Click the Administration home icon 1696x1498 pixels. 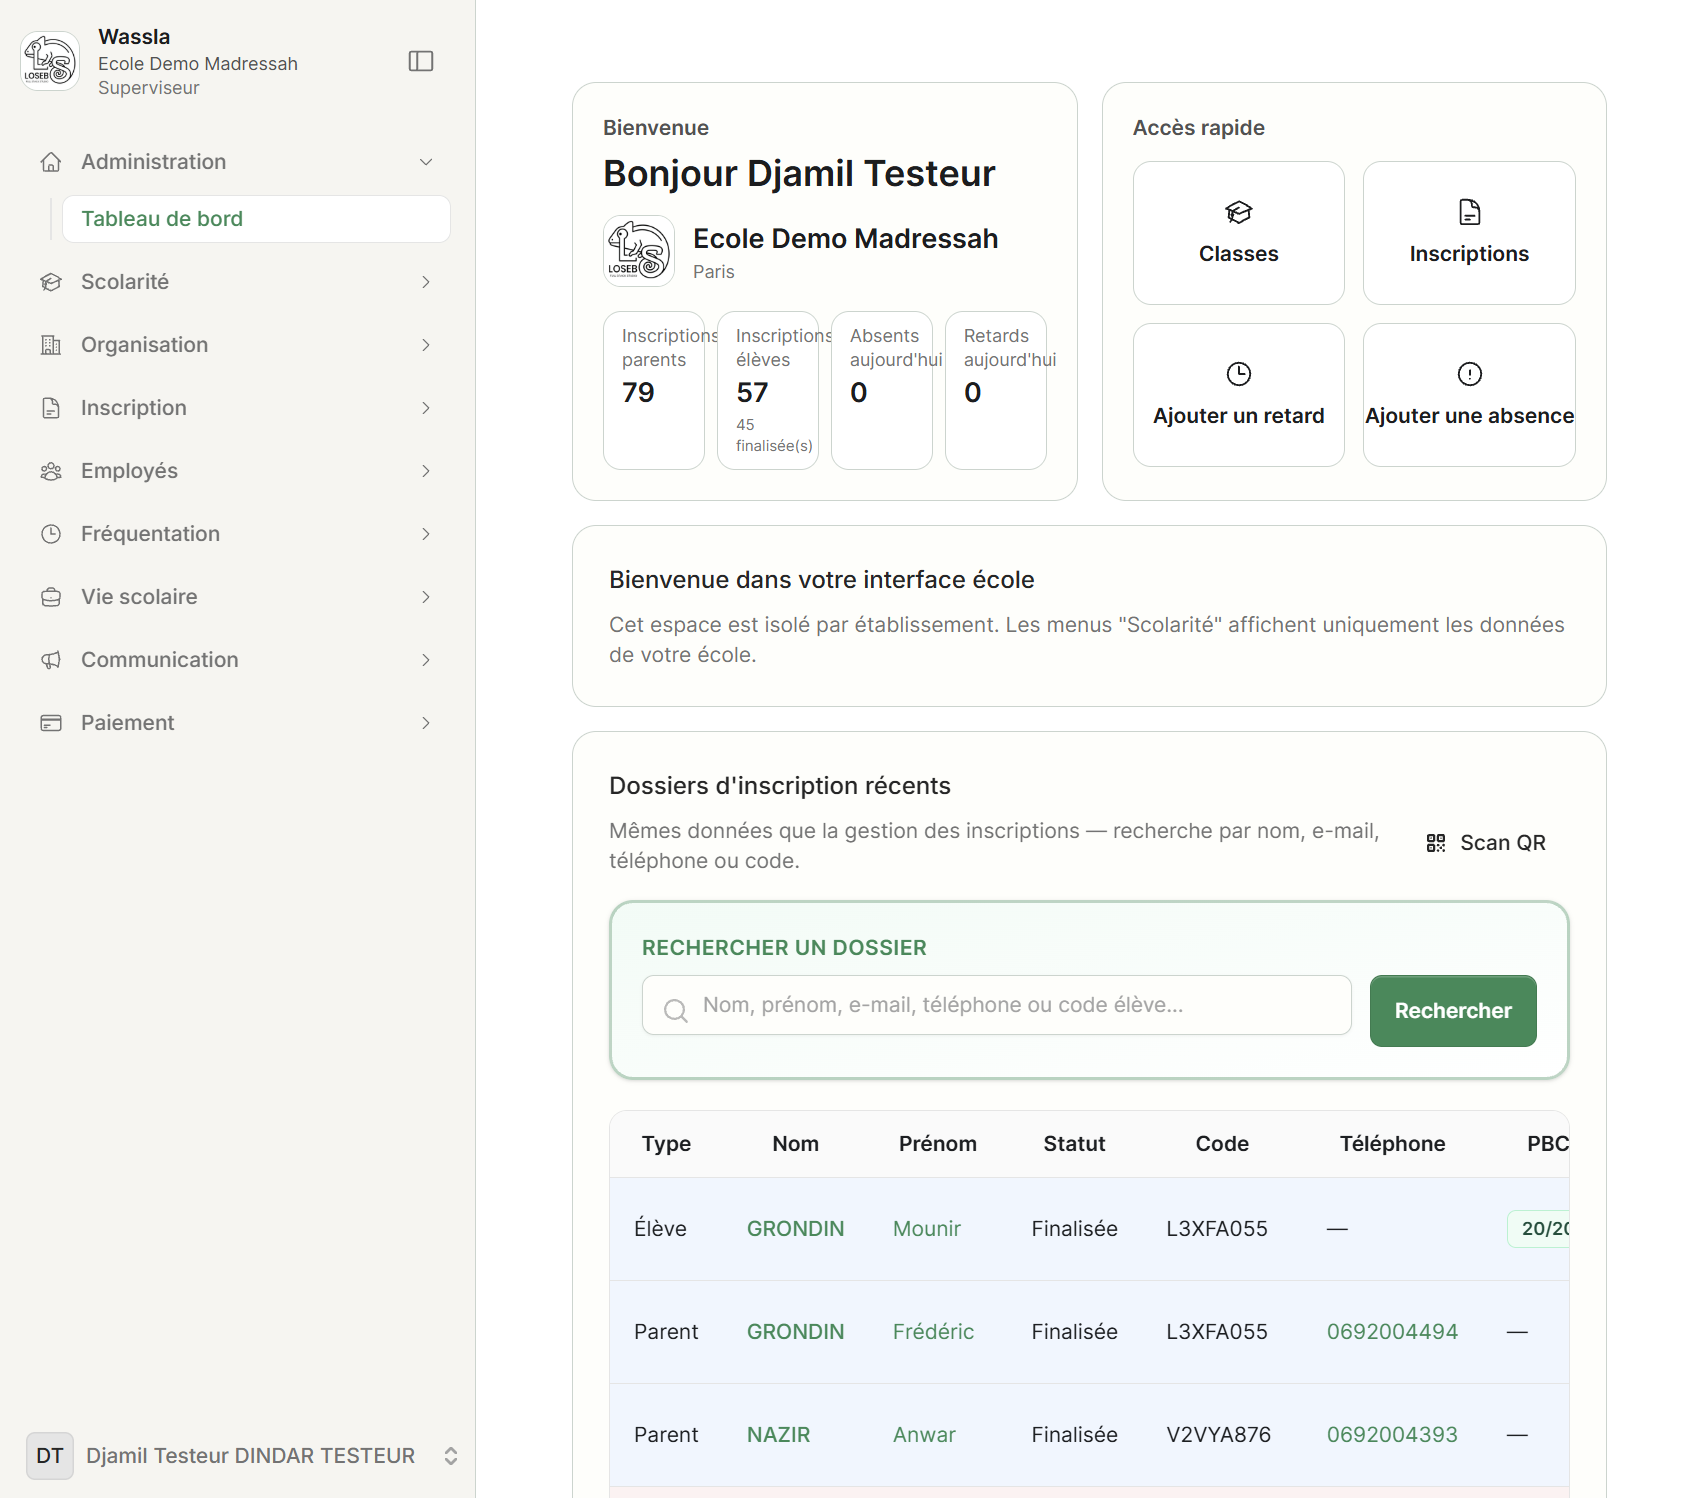tap(51, 162)
